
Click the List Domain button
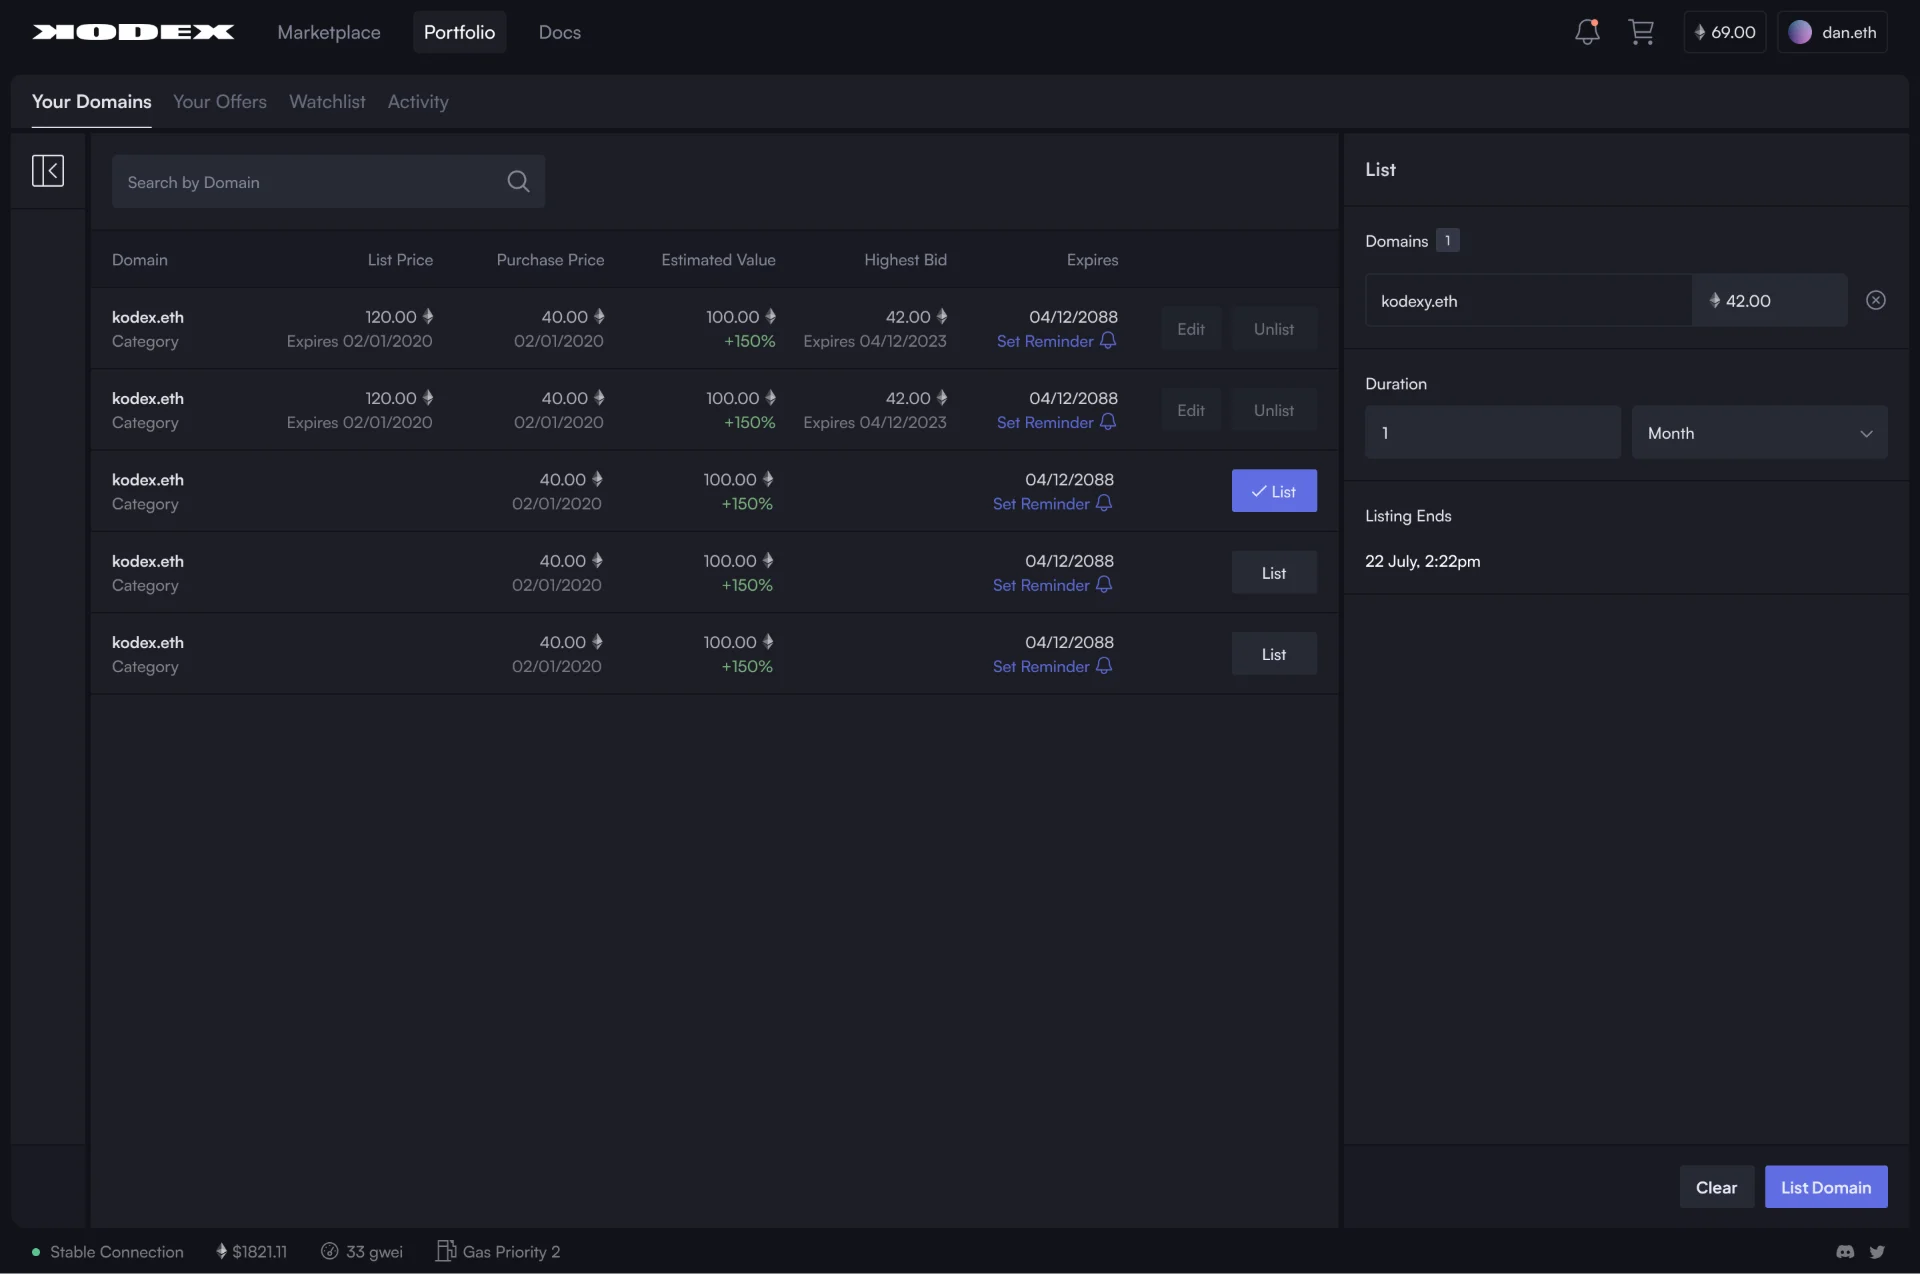point(1826,1187)
